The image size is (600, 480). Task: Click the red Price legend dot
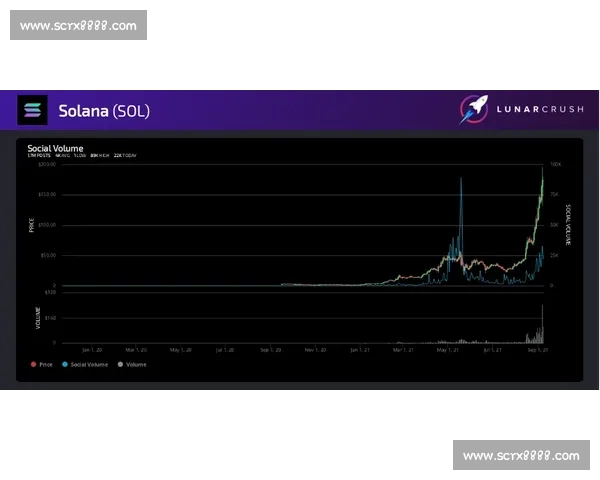click(33, 365)
